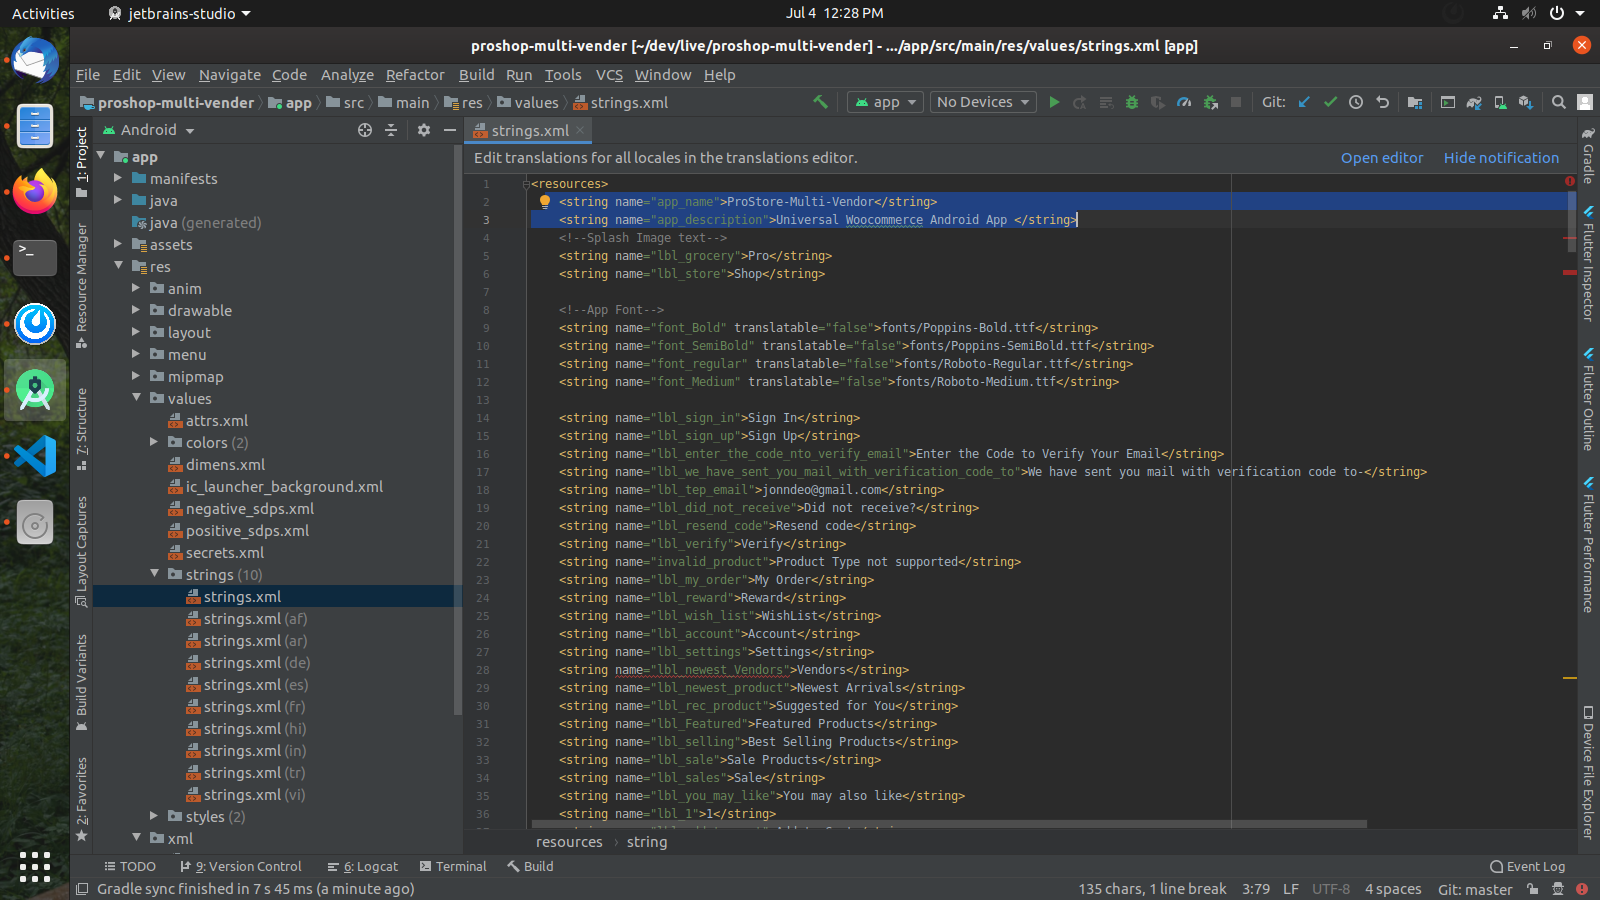Open Project Structure folder icon
Viewport: 1600px width, 900px height.
point(1414,102)
